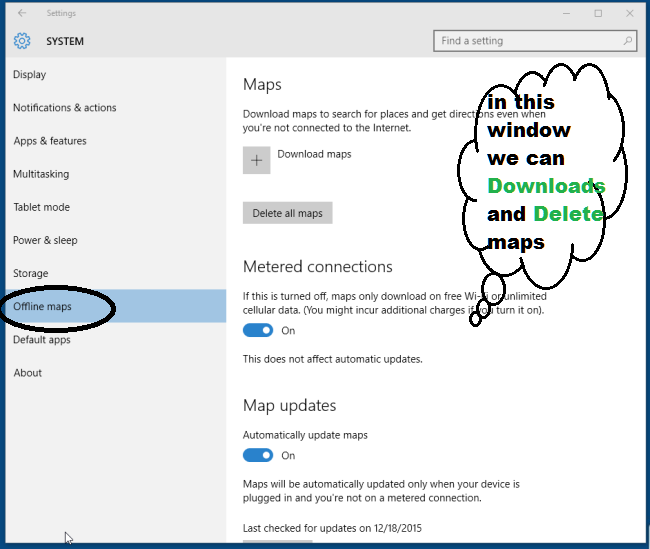The image size is (650, 549).
Task: Click the search magnifier icon
Action: point(628,41)
